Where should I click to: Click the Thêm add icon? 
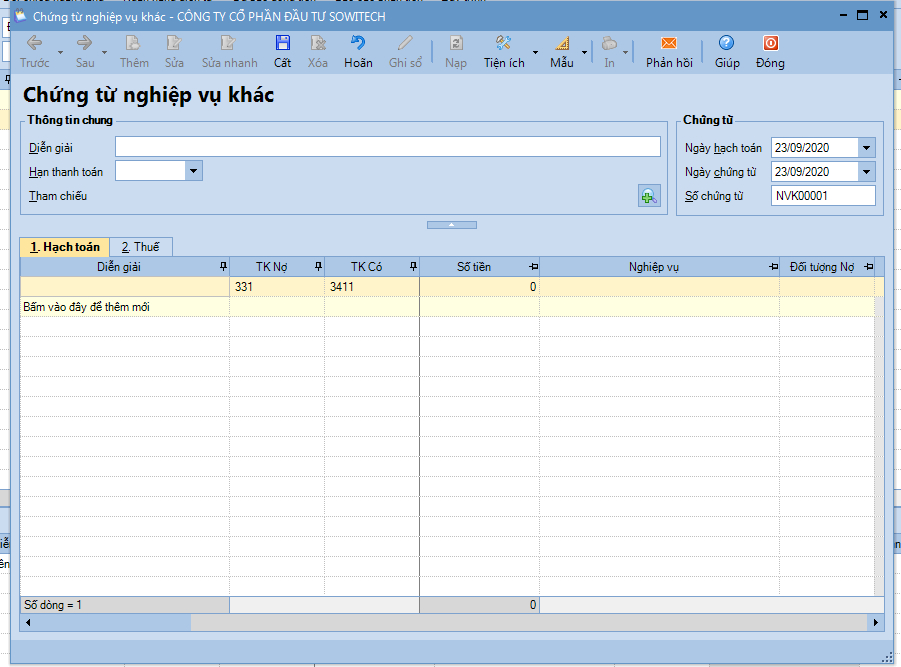[133, 43]
